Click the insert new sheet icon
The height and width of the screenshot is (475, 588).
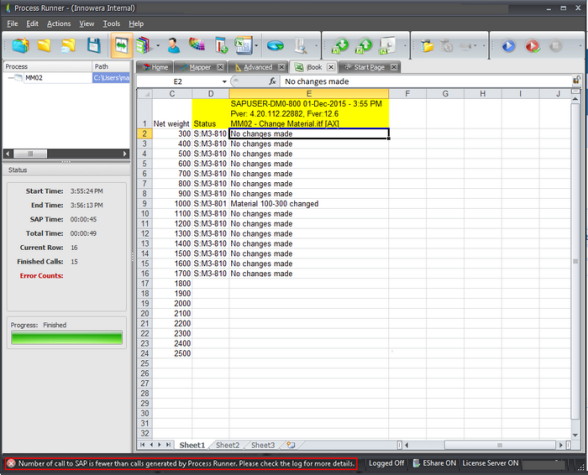291,445
